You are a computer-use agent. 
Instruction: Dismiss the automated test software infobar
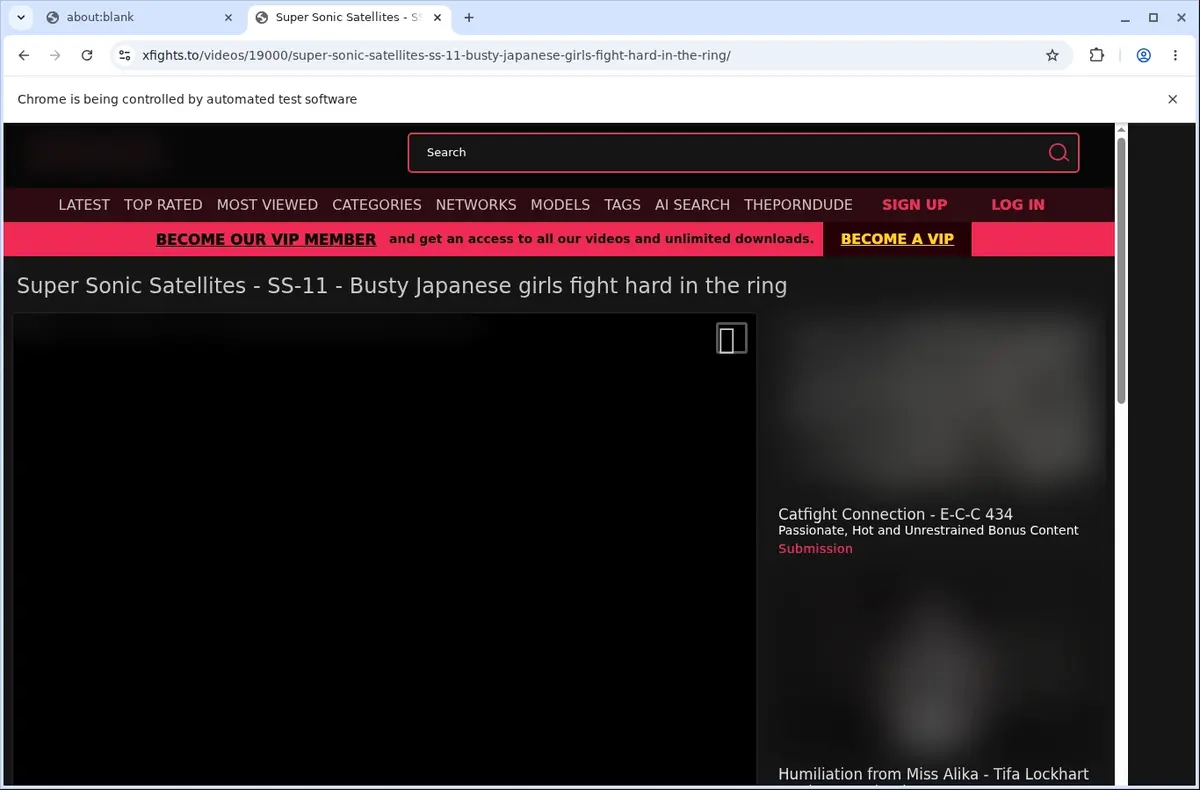tap(1173, 99)
